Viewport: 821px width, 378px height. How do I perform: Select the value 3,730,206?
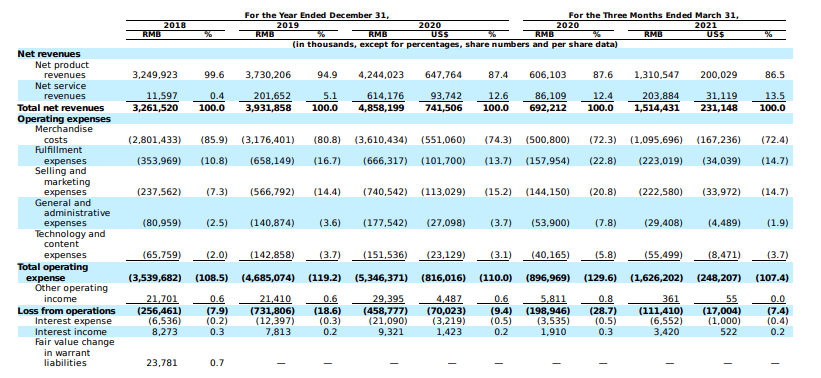(x=268, y=75)
